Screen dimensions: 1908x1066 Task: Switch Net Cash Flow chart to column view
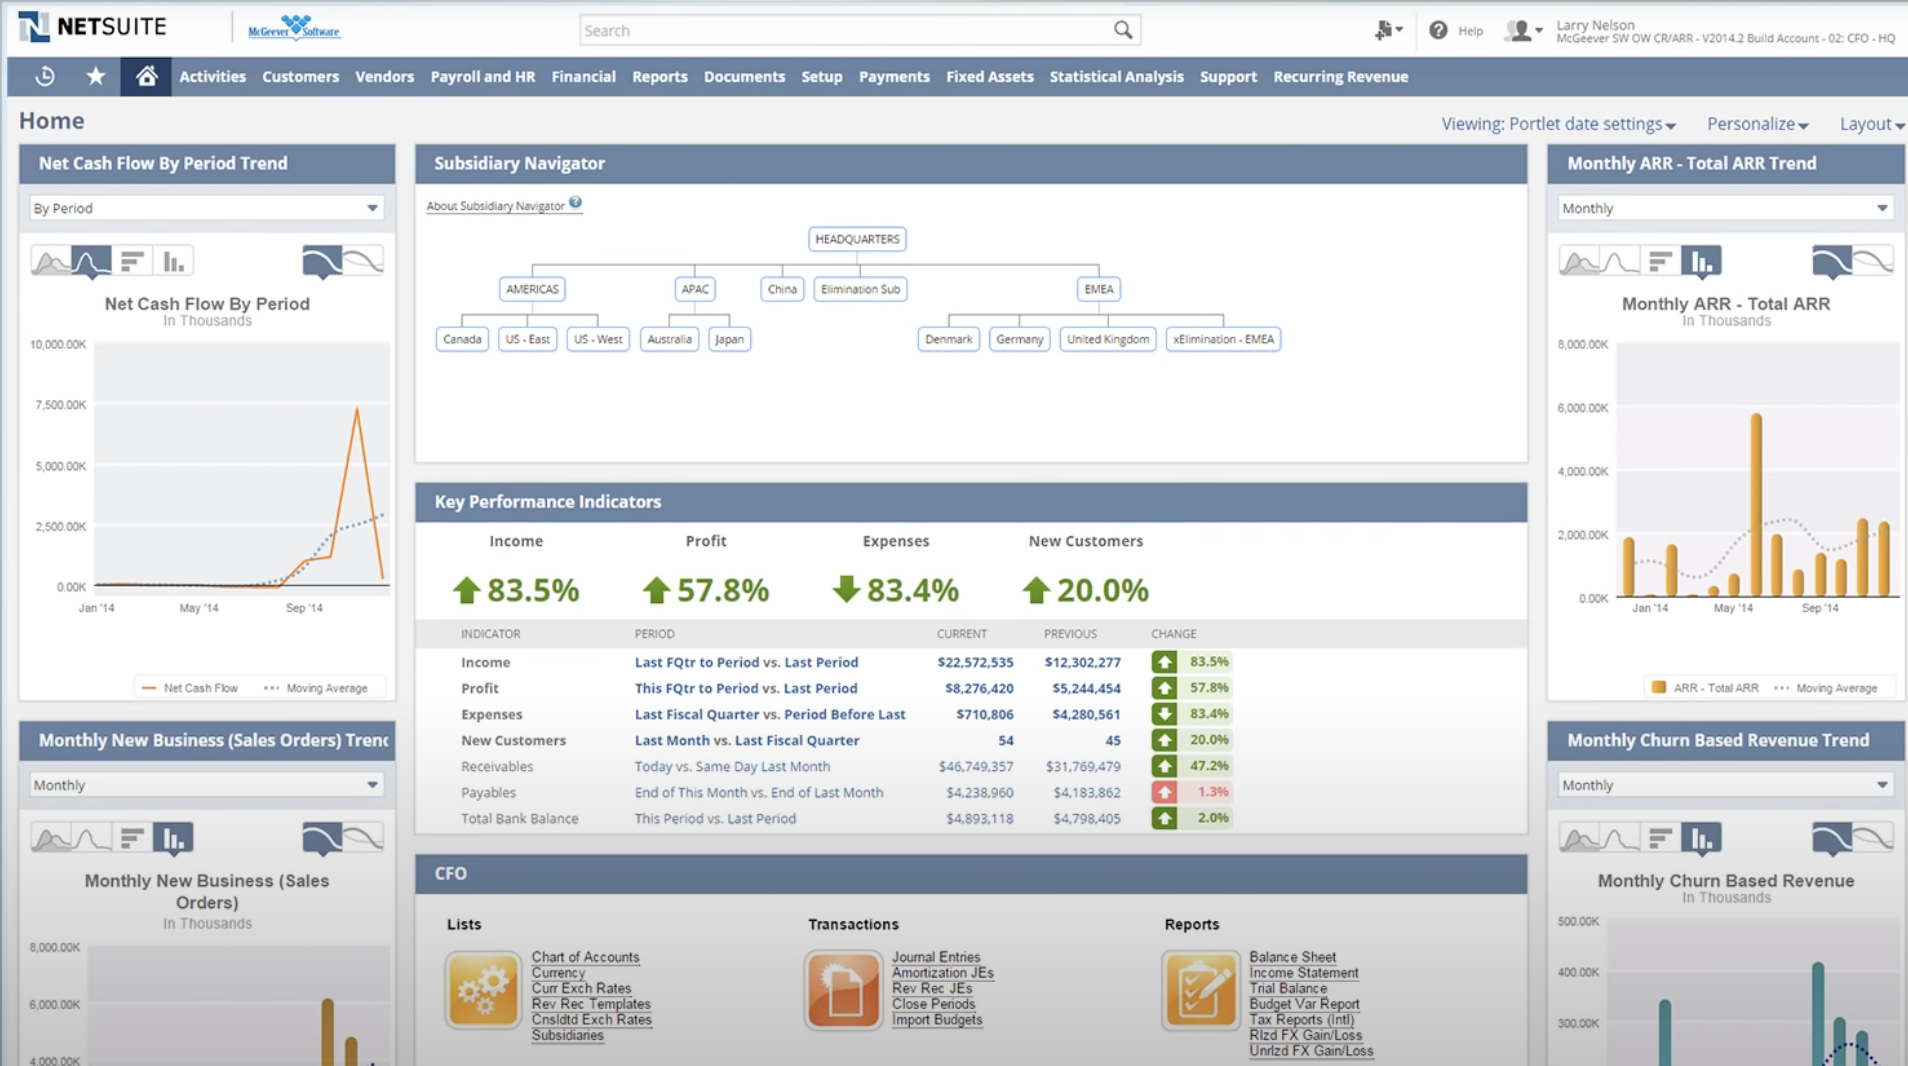click(173, 260)
